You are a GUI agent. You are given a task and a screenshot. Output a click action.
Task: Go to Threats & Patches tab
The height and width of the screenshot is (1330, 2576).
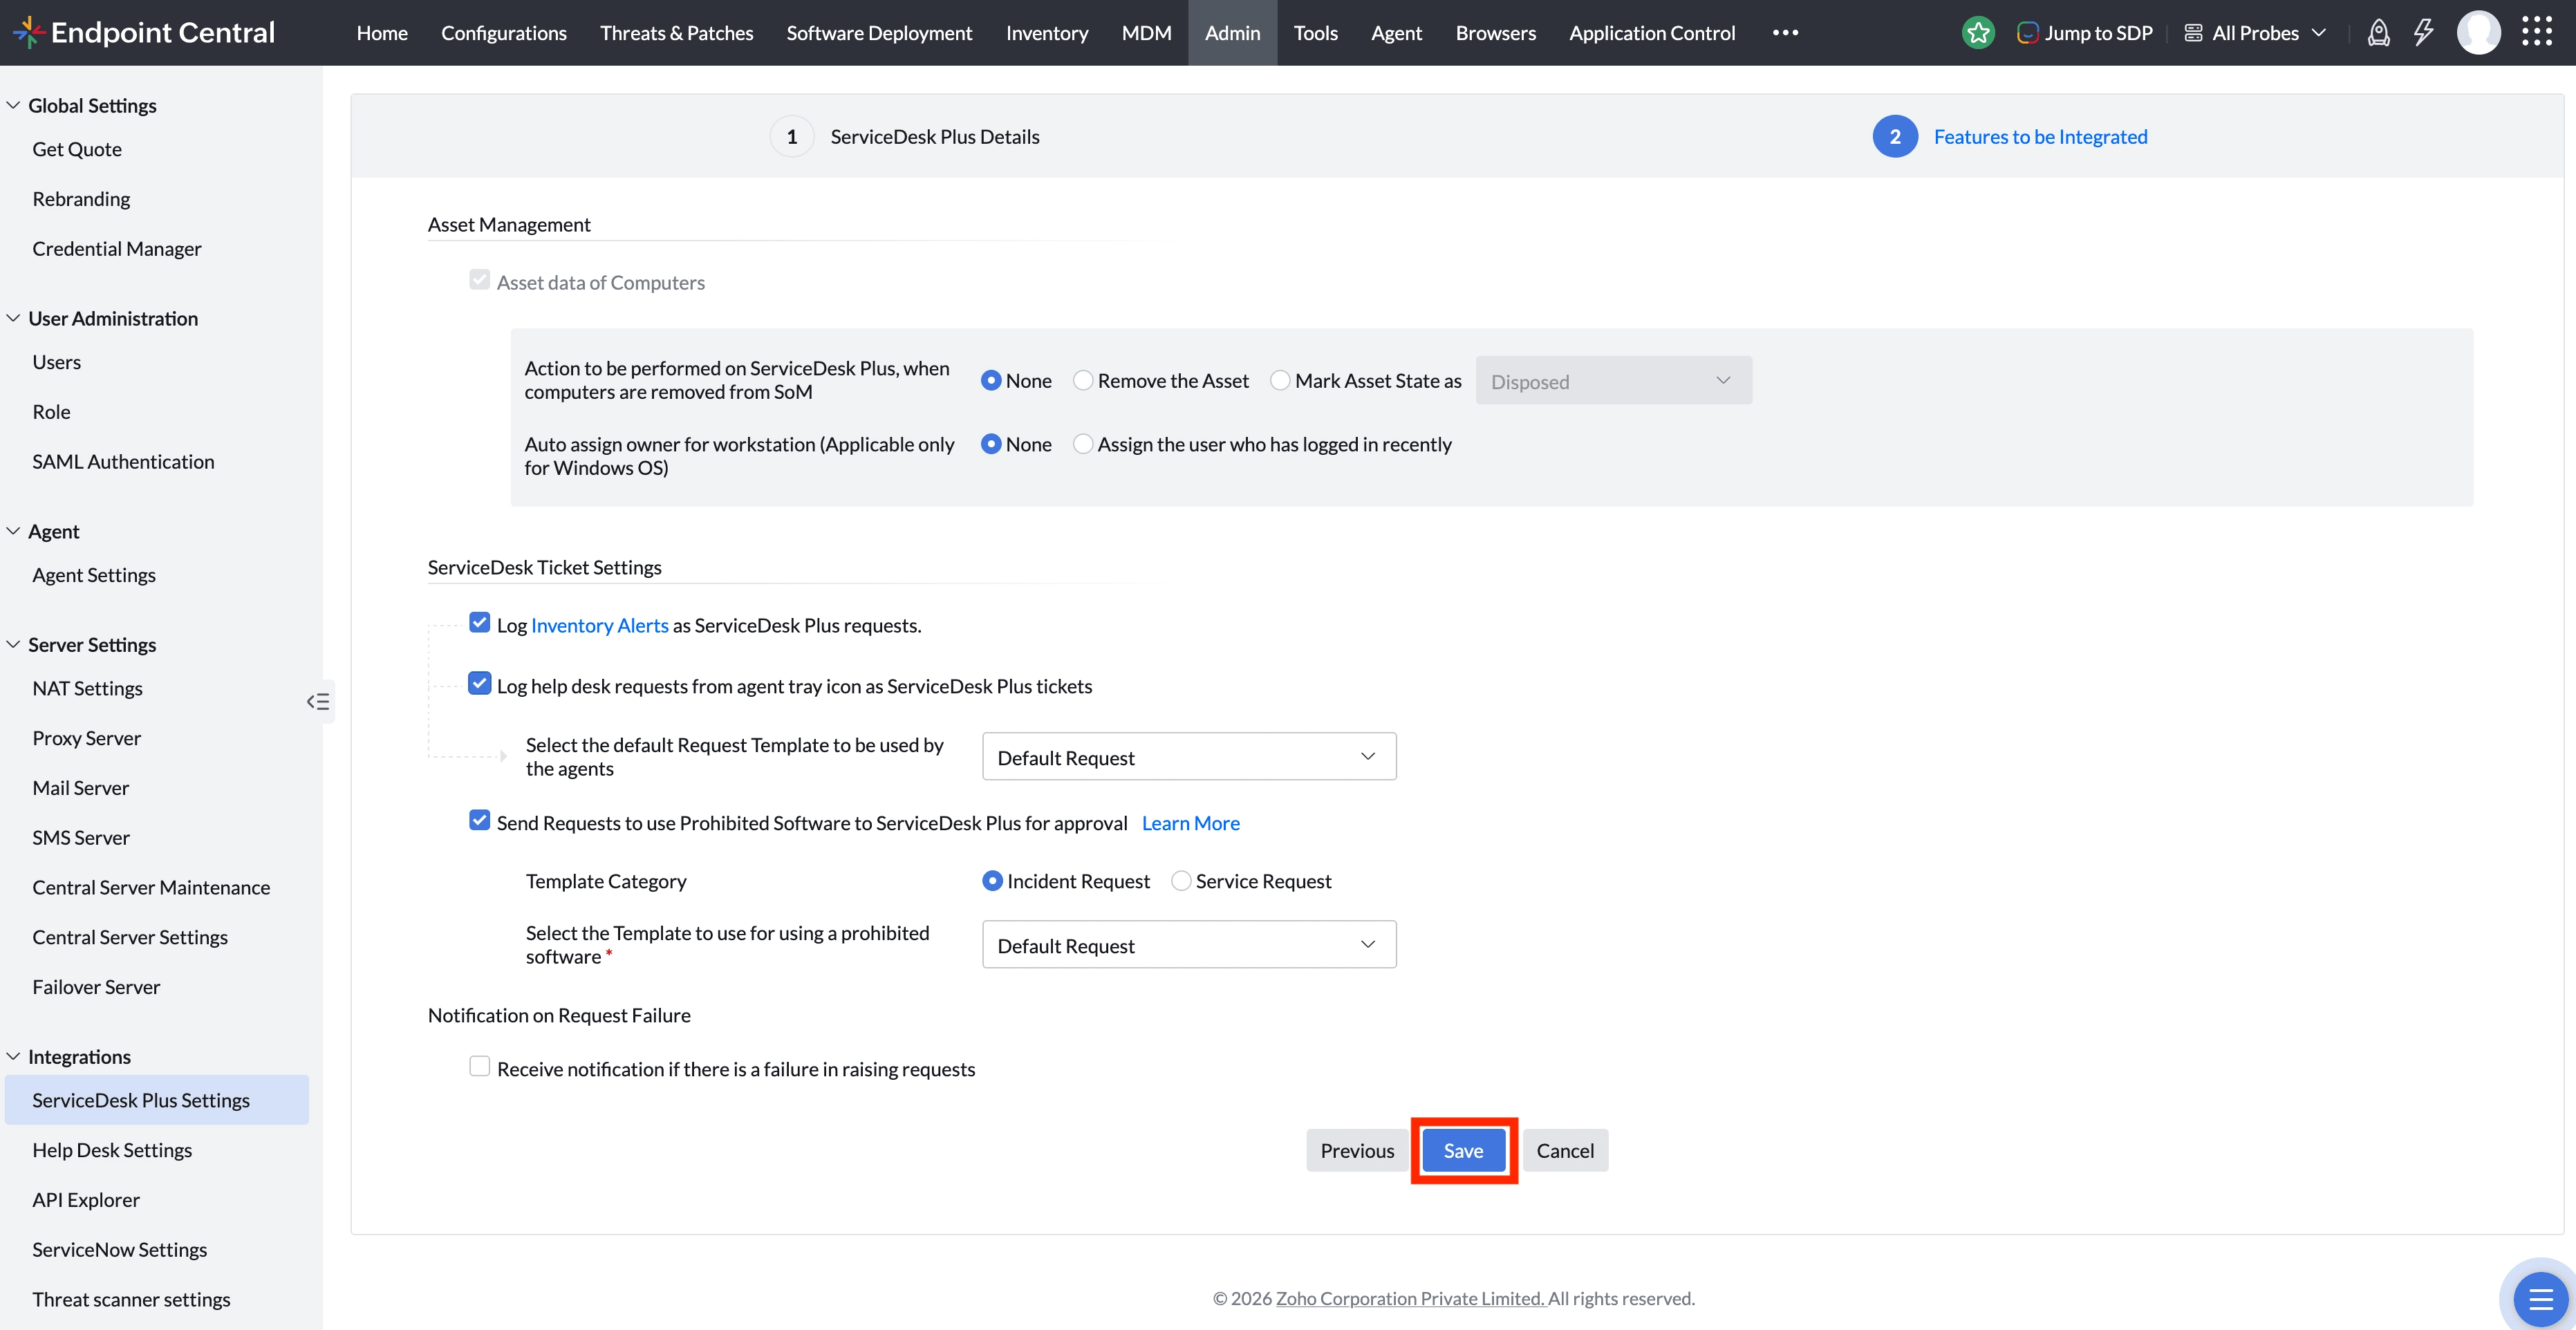(677, 33)
